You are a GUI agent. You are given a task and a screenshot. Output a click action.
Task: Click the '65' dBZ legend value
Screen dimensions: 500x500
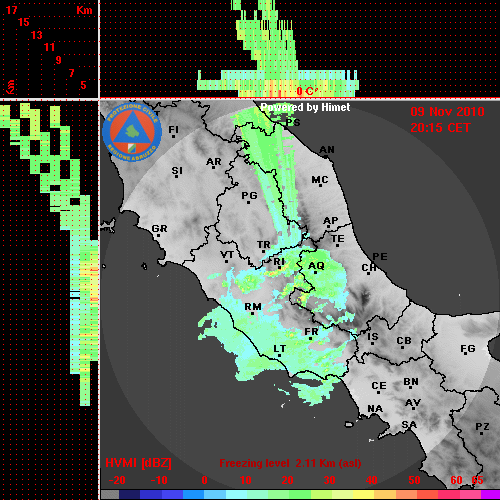tap(477, 480)
